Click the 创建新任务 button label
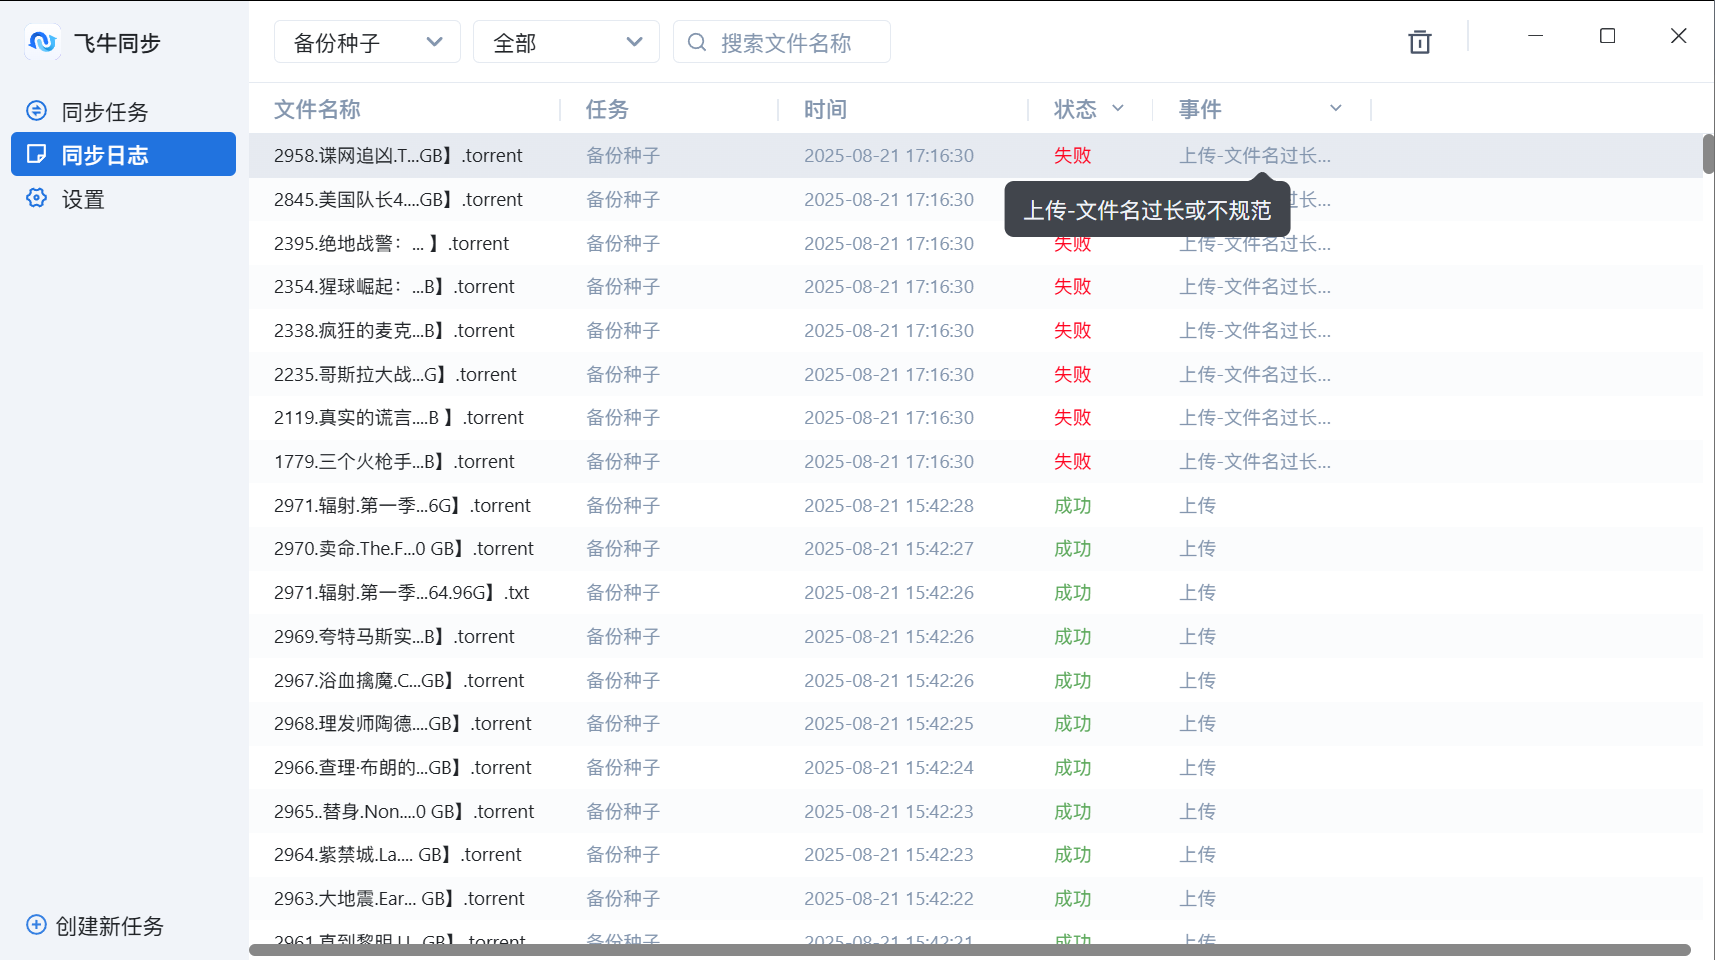The image size is (1715, 960). pos(110,926)
